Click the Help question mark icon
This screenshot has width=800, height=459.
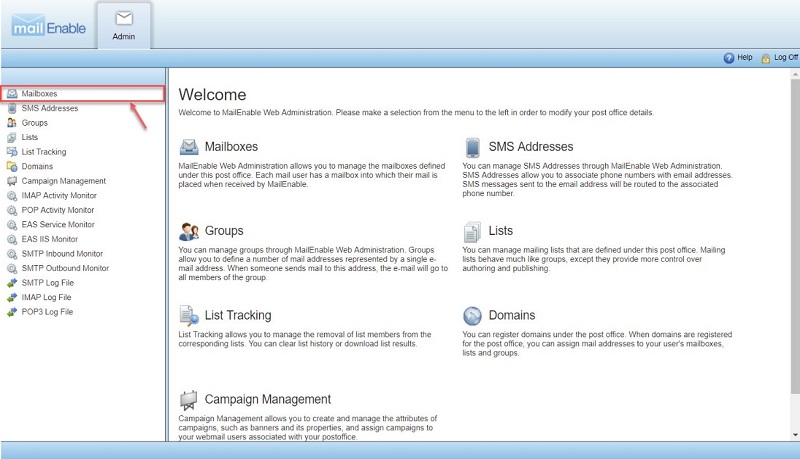coord(729,58)
